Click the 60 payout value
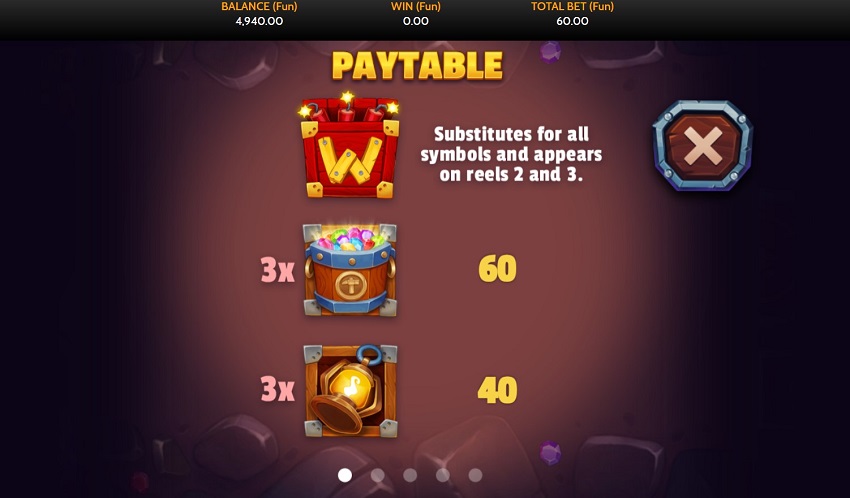 498,269
